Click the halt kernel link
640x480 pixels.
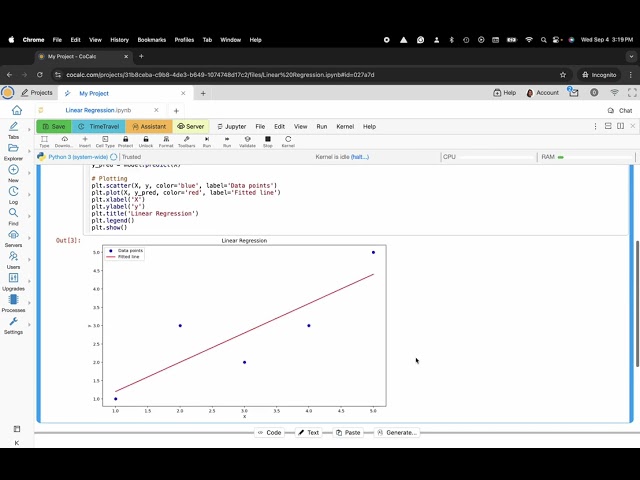(360, 157)
